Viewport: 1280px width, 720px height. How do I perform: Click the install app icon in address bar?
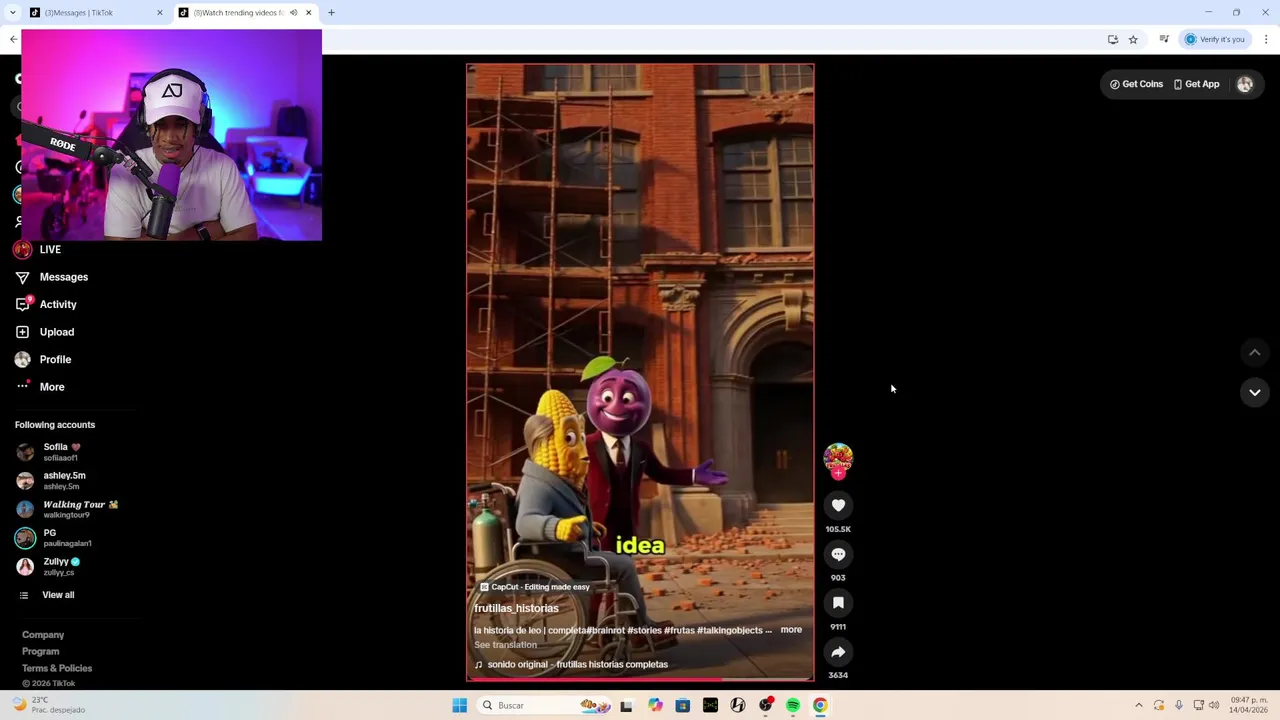point(1113,40)
